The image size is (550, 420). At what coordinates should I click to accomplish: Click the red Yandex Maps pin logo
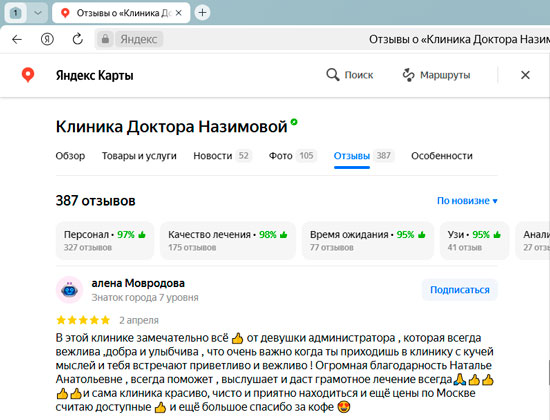pyautogui.click(x=28, y=75)
